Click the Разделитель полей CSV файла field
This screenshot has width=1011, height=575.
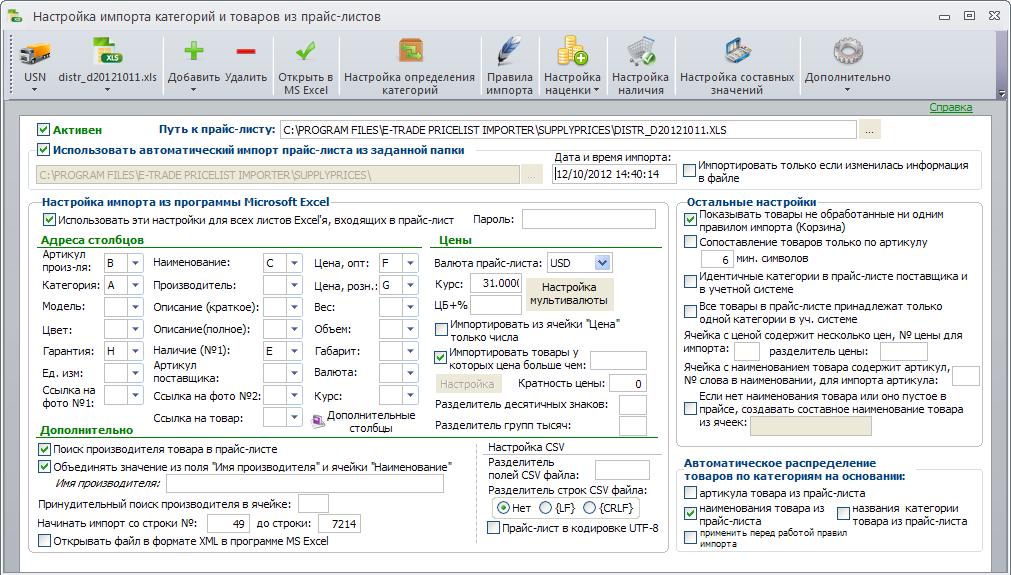point(622,470)
